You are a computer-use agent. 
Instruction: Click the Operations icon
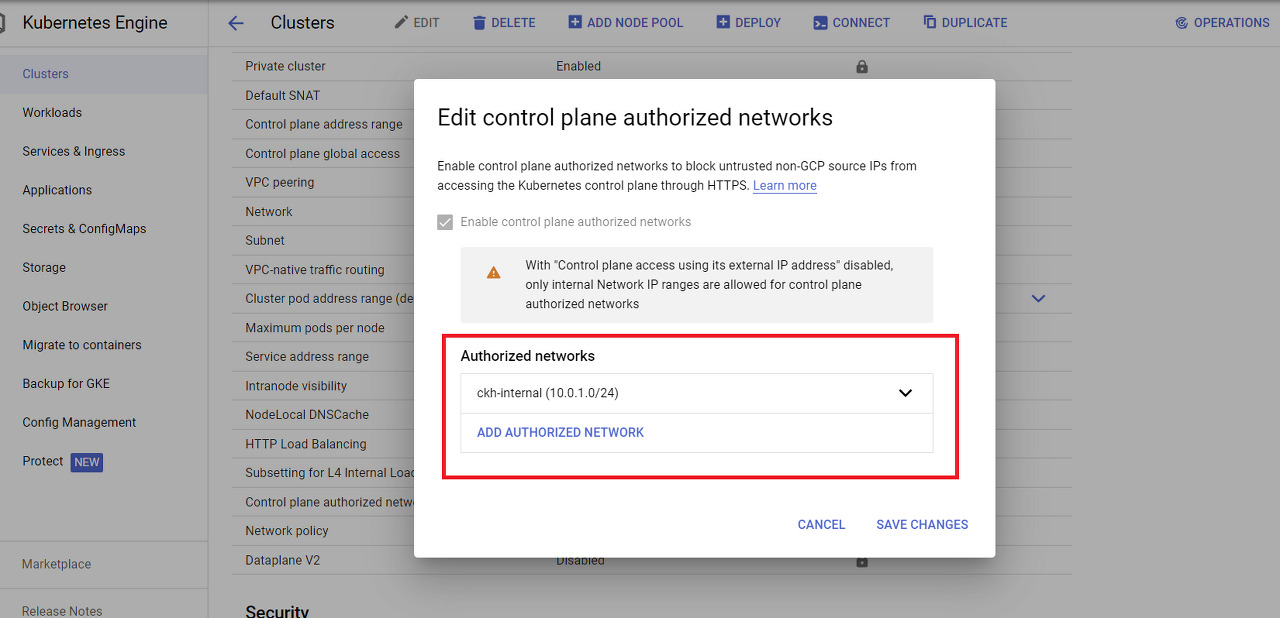1182,22
